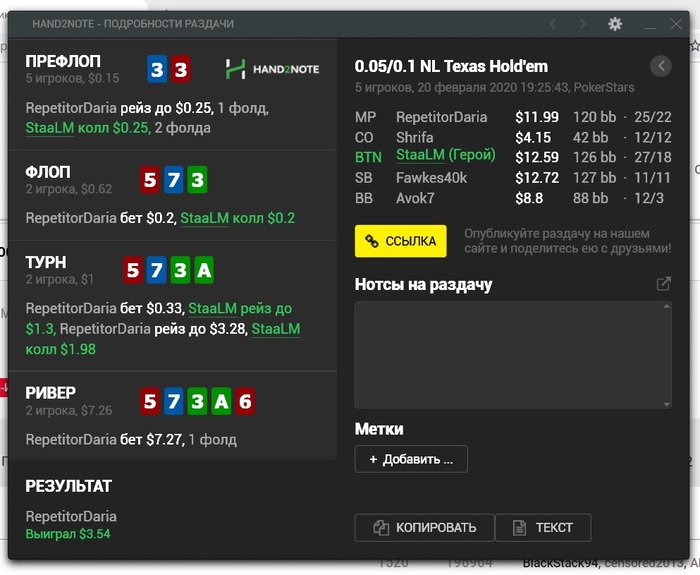The image size is (700, 575).
Task: Click the $12.59 stack value for StaaLM
Action: tap(537, 157)
